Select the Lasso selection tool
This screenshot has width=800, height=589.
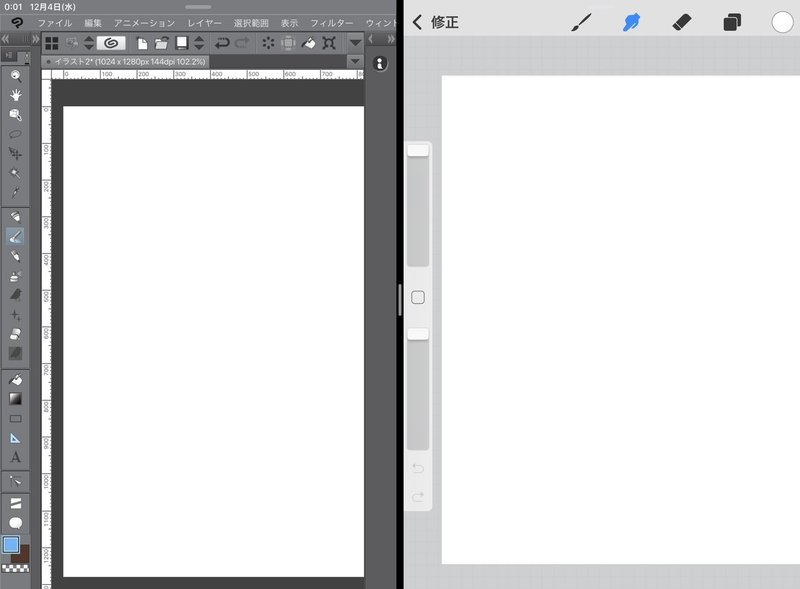pos(15,134)
